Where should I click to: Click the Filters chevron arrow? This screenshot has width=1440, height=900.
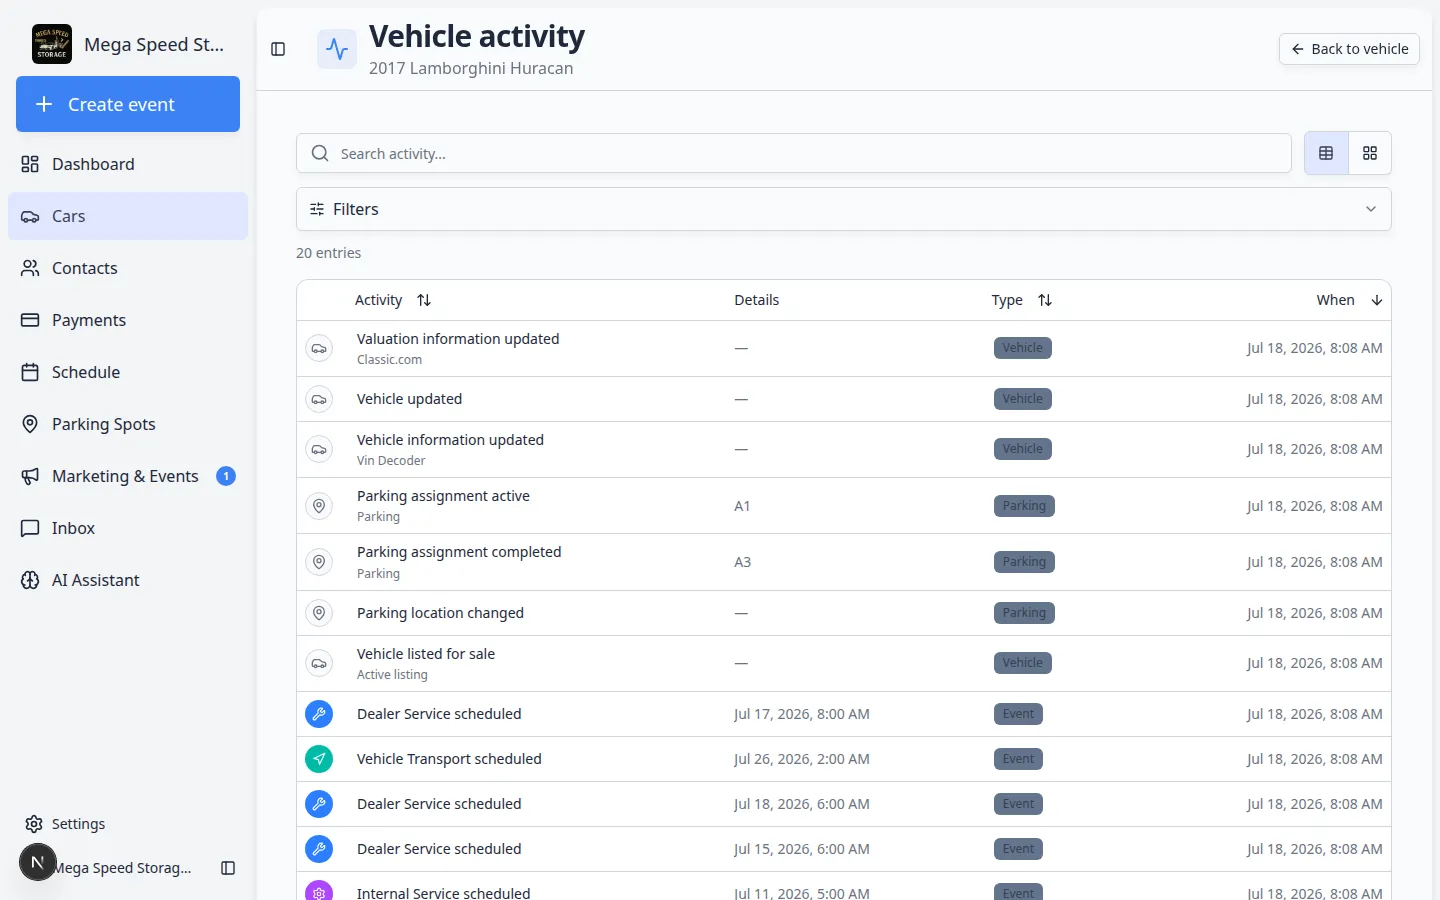tap(1371, 209)
